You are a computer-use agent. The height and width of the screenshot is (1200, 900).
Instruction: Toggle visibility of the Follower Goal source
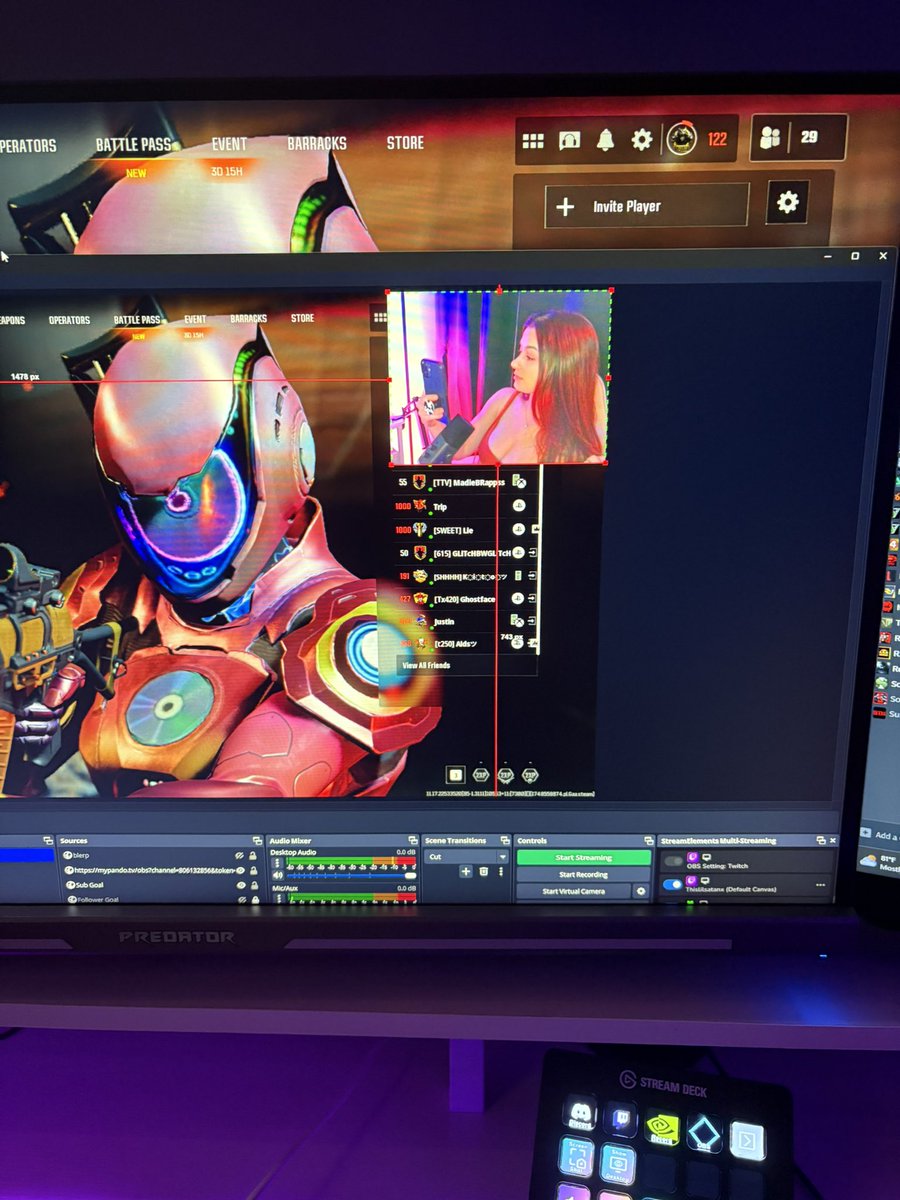(240, 899)
